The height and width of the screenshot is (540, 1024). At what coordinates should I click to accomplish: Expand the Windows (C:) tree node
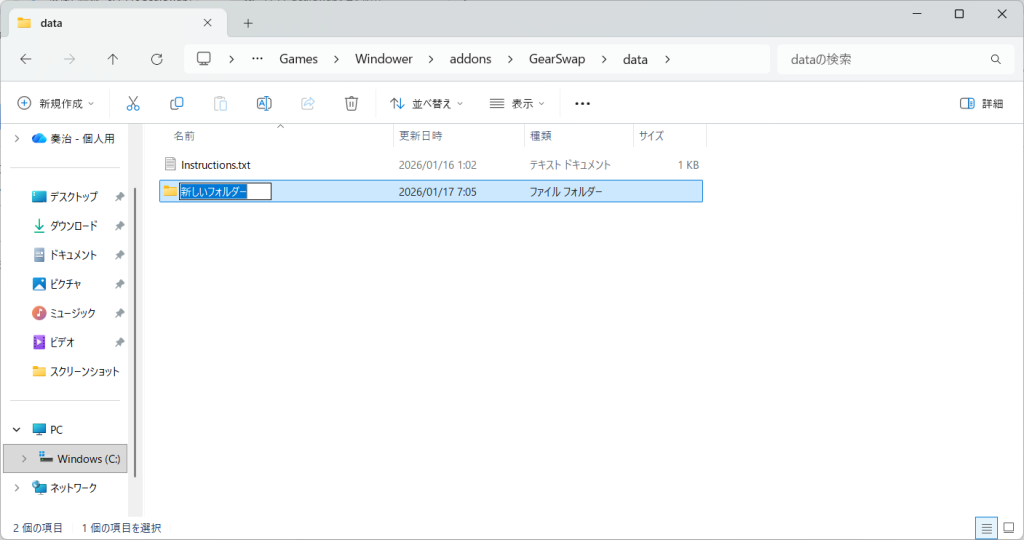point(24,458)
